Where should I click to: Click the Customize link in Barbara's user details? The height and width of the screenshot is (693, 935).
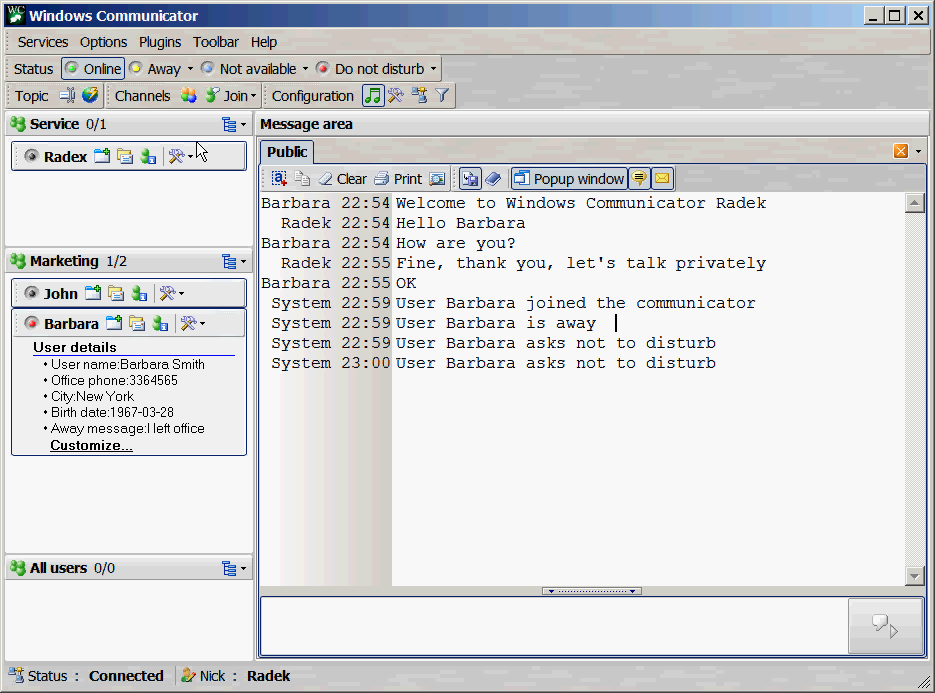click(x=90, y=446)
